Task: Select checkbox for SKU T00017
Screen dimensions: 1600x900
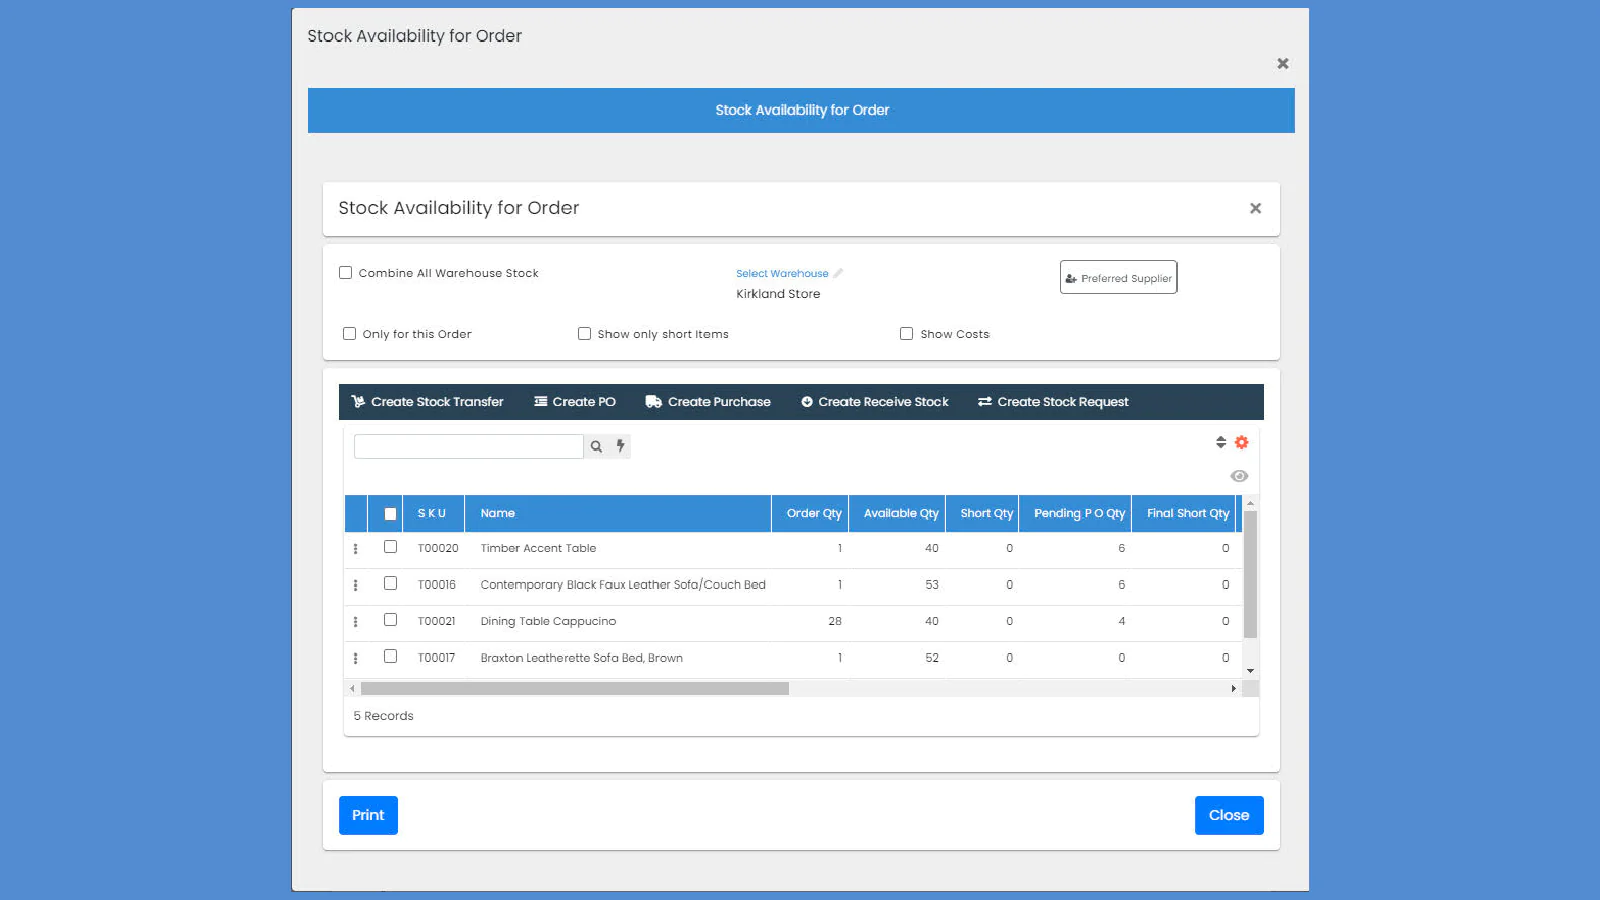Action: (391, 656)
